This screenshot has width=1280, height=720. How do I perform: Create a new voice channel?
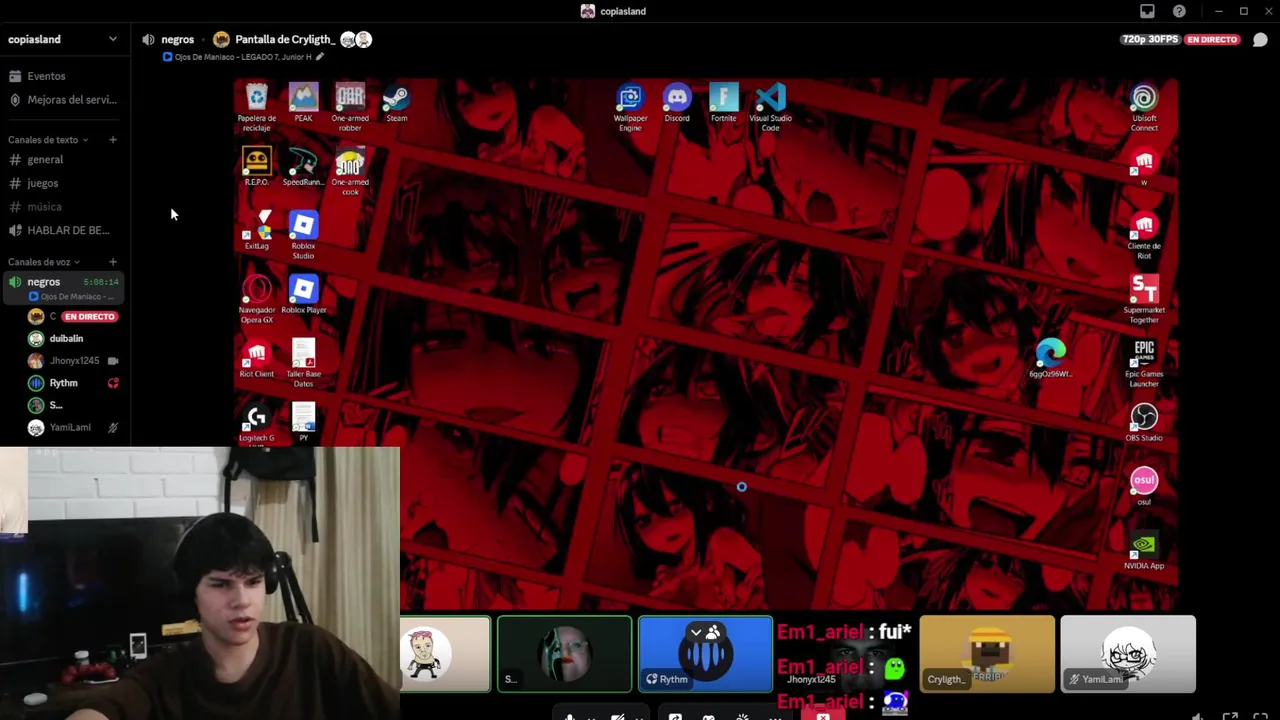112,262
